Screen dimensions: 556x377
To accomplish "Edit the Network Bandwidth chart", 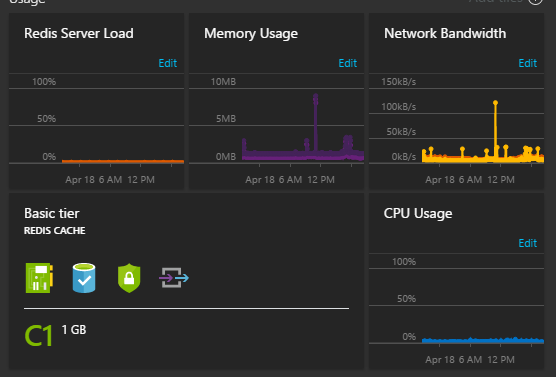I will (528, 63).
